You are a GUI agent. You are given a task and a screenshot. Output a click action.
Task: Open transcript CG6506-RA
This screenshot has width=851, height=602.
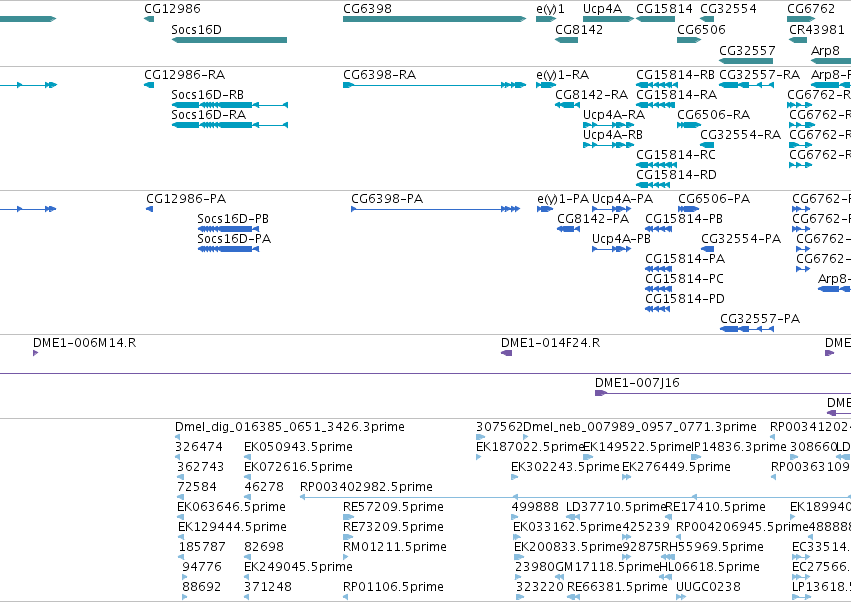pyautogui.click(x=689, y=125)
